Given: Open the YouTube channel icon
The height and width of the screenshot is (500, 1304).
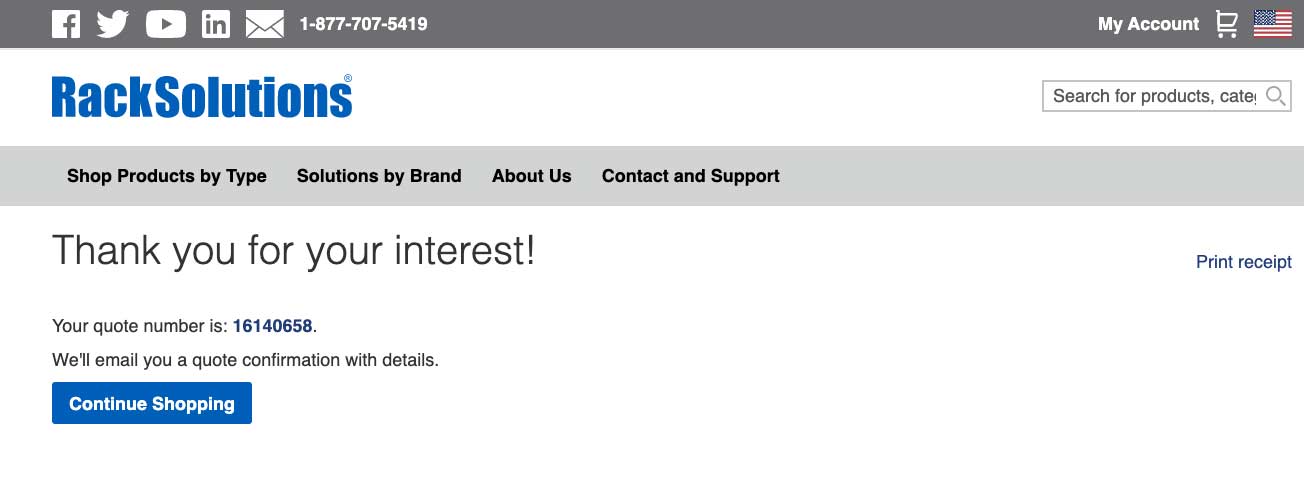Looking at the screenshot, I should tap(166, 24).
